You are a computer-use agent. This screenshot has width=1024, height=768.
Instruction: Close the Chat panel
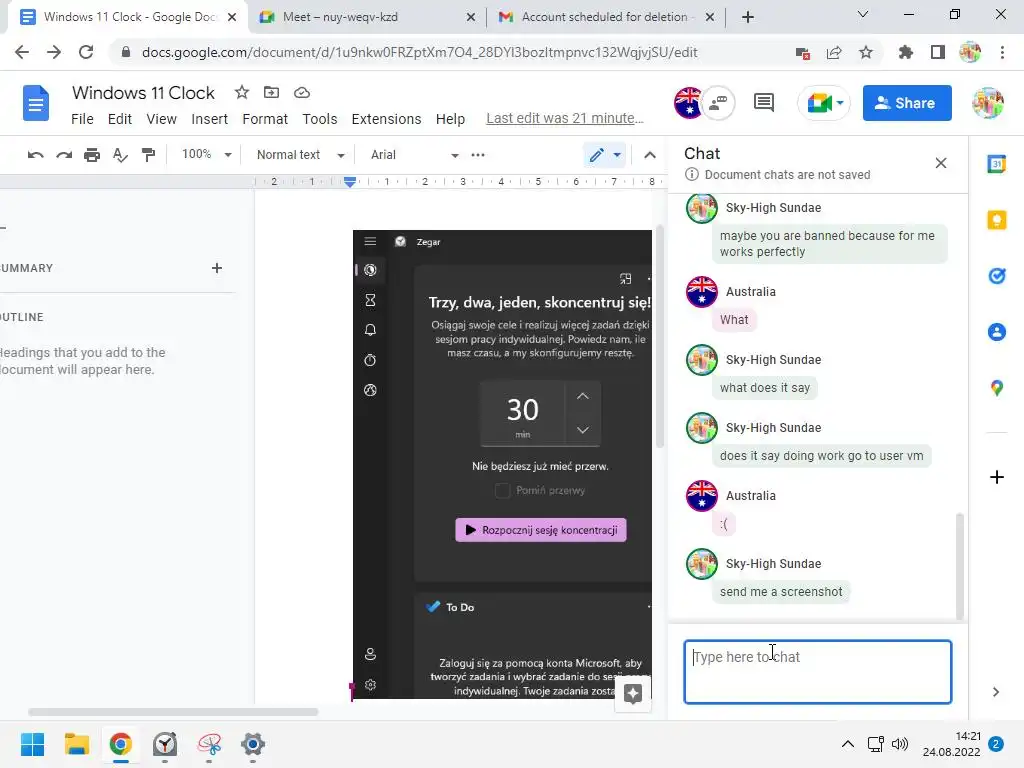point(940,163)
